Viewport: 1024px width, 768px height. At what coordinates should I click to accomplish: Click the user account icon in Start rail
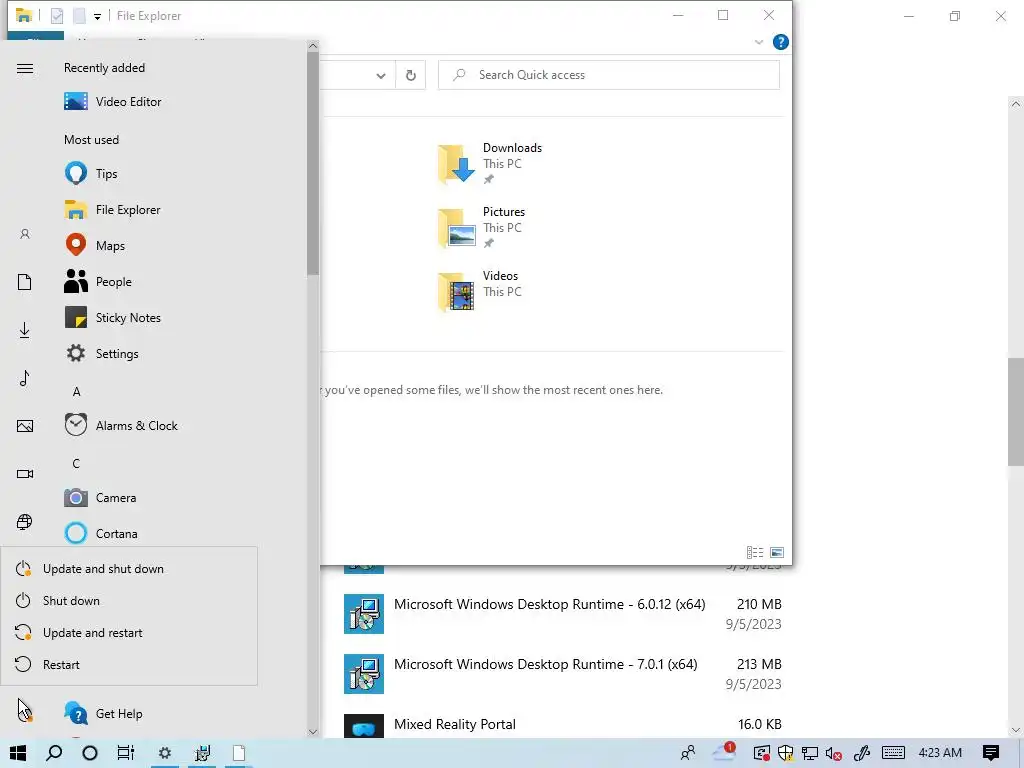25,234
